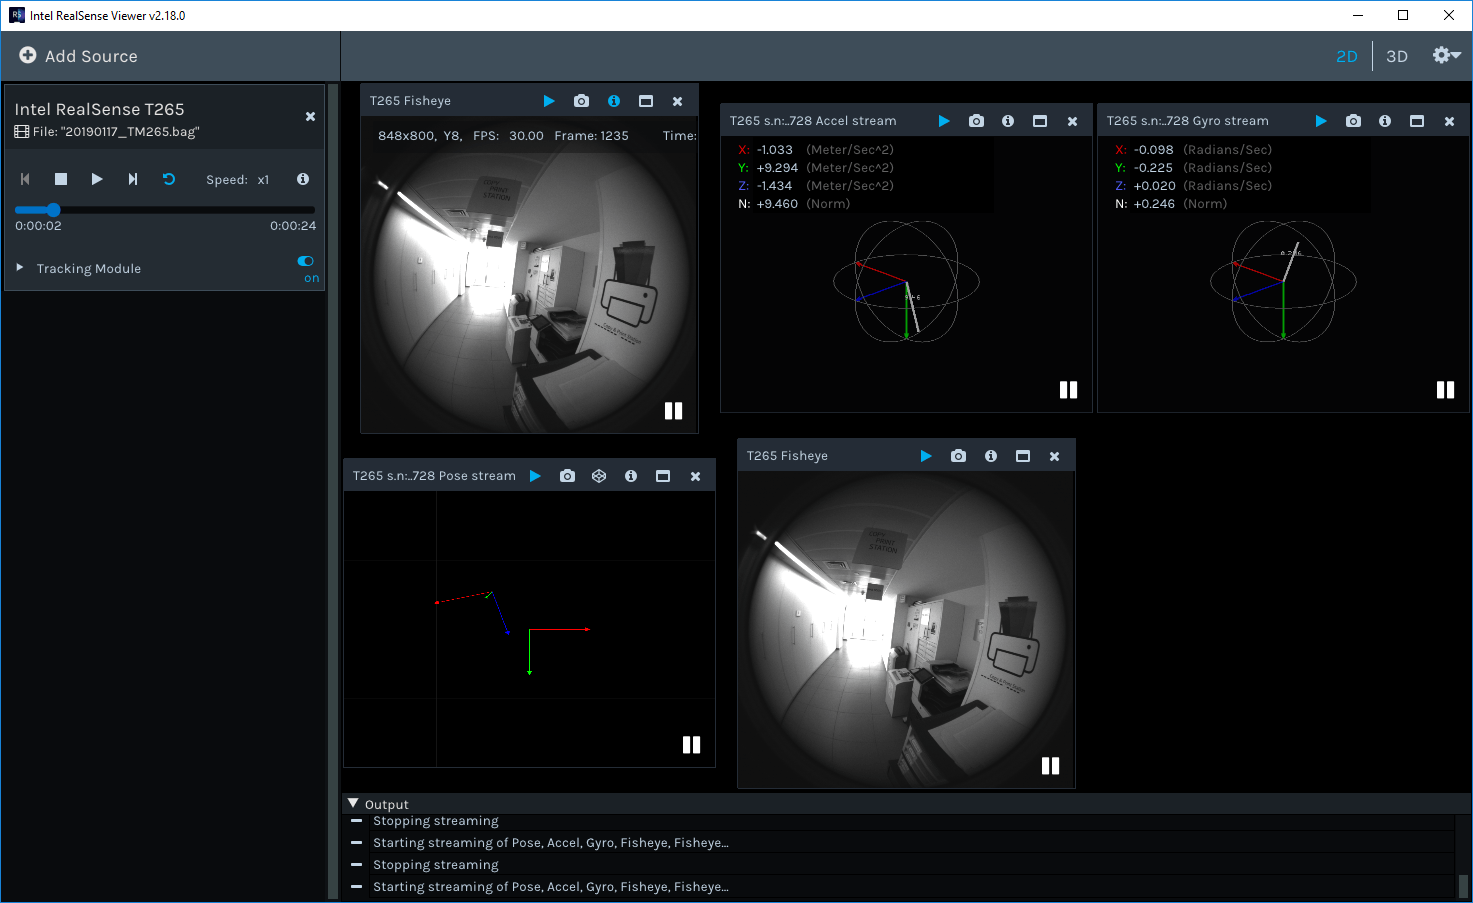
Task: Open the settings gear dropdown
Action: tap(1445, 56)
